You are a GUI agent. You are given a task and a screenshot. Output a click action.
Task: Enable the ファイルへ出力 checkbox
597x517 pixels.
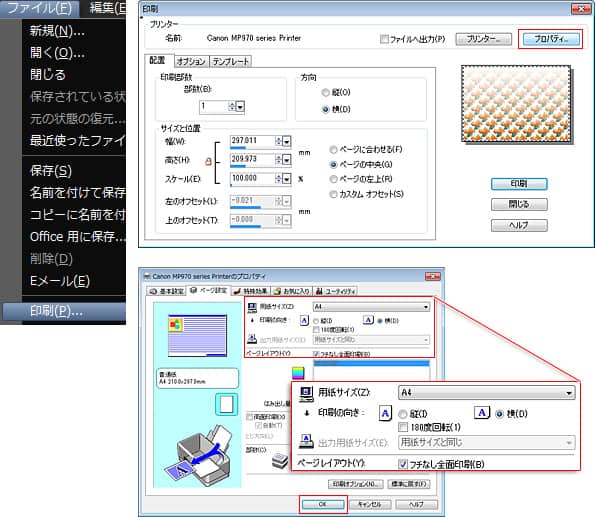384,39
